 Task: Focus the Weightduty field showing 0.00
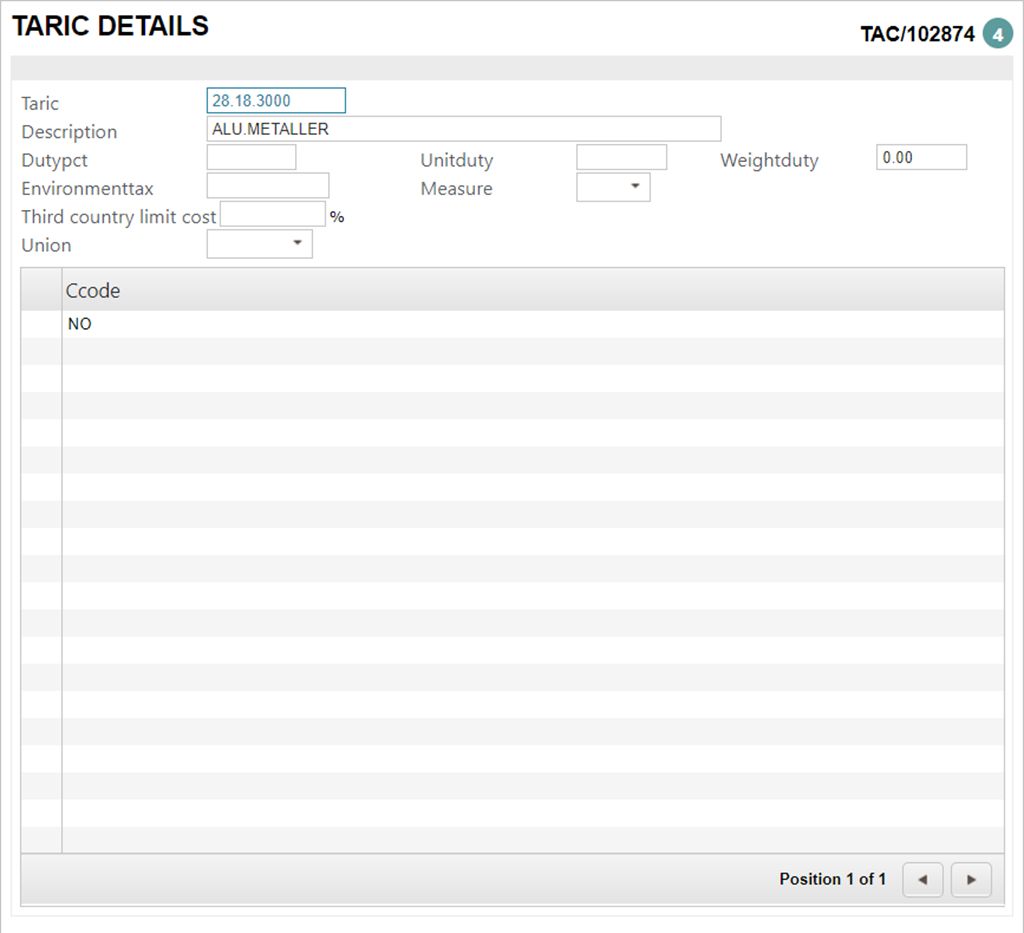pyautogui.click(x=921, y=158)
